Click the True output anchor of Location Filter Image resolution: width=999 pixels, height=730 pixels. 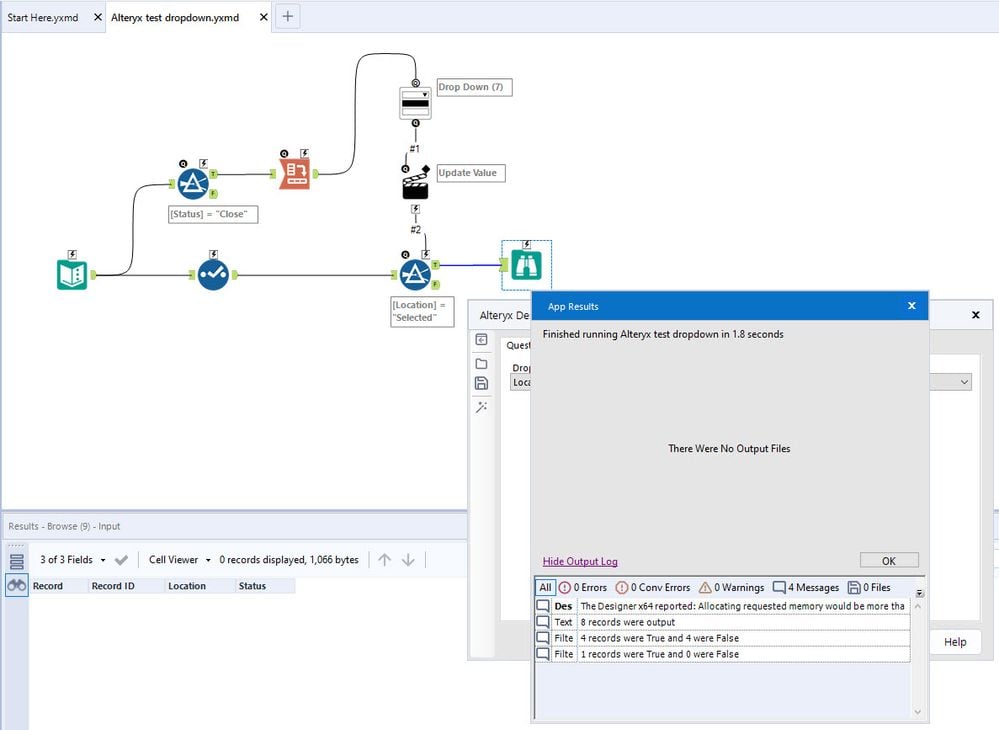tap(436, 265)
